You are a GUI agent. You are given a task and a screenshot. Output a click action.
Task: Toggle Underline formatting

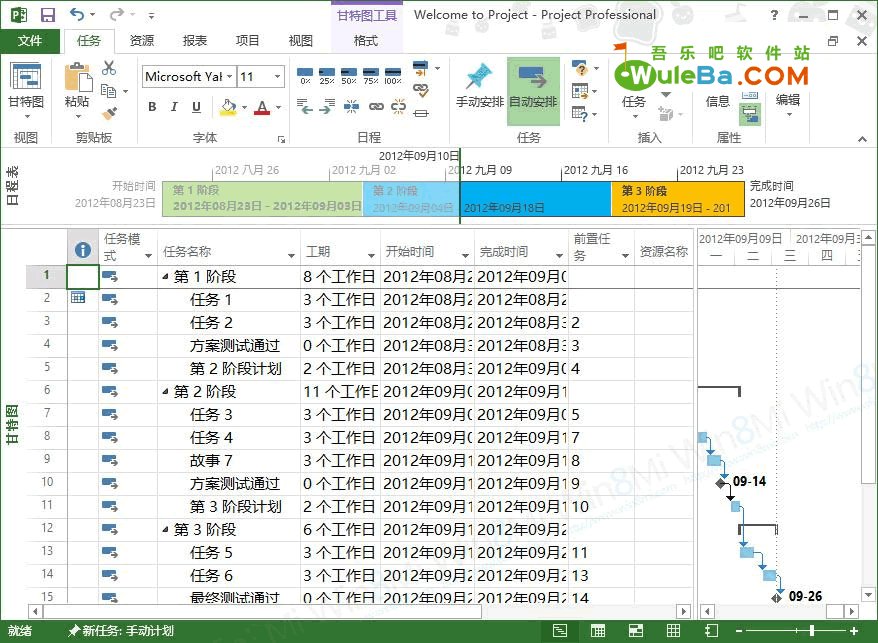coord(196,106)
